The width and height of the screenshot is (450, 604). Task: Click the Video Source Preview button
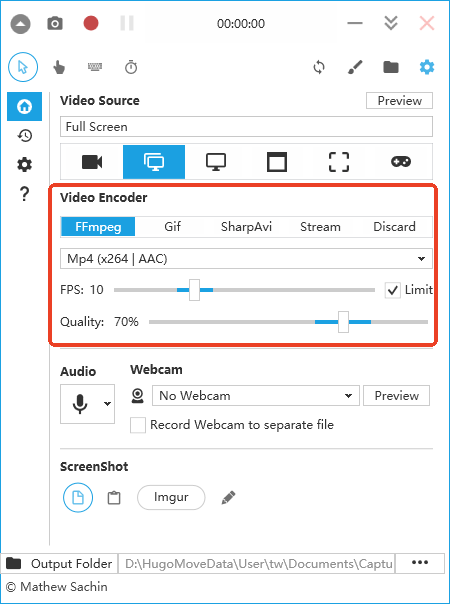click(x=399, y=101)
